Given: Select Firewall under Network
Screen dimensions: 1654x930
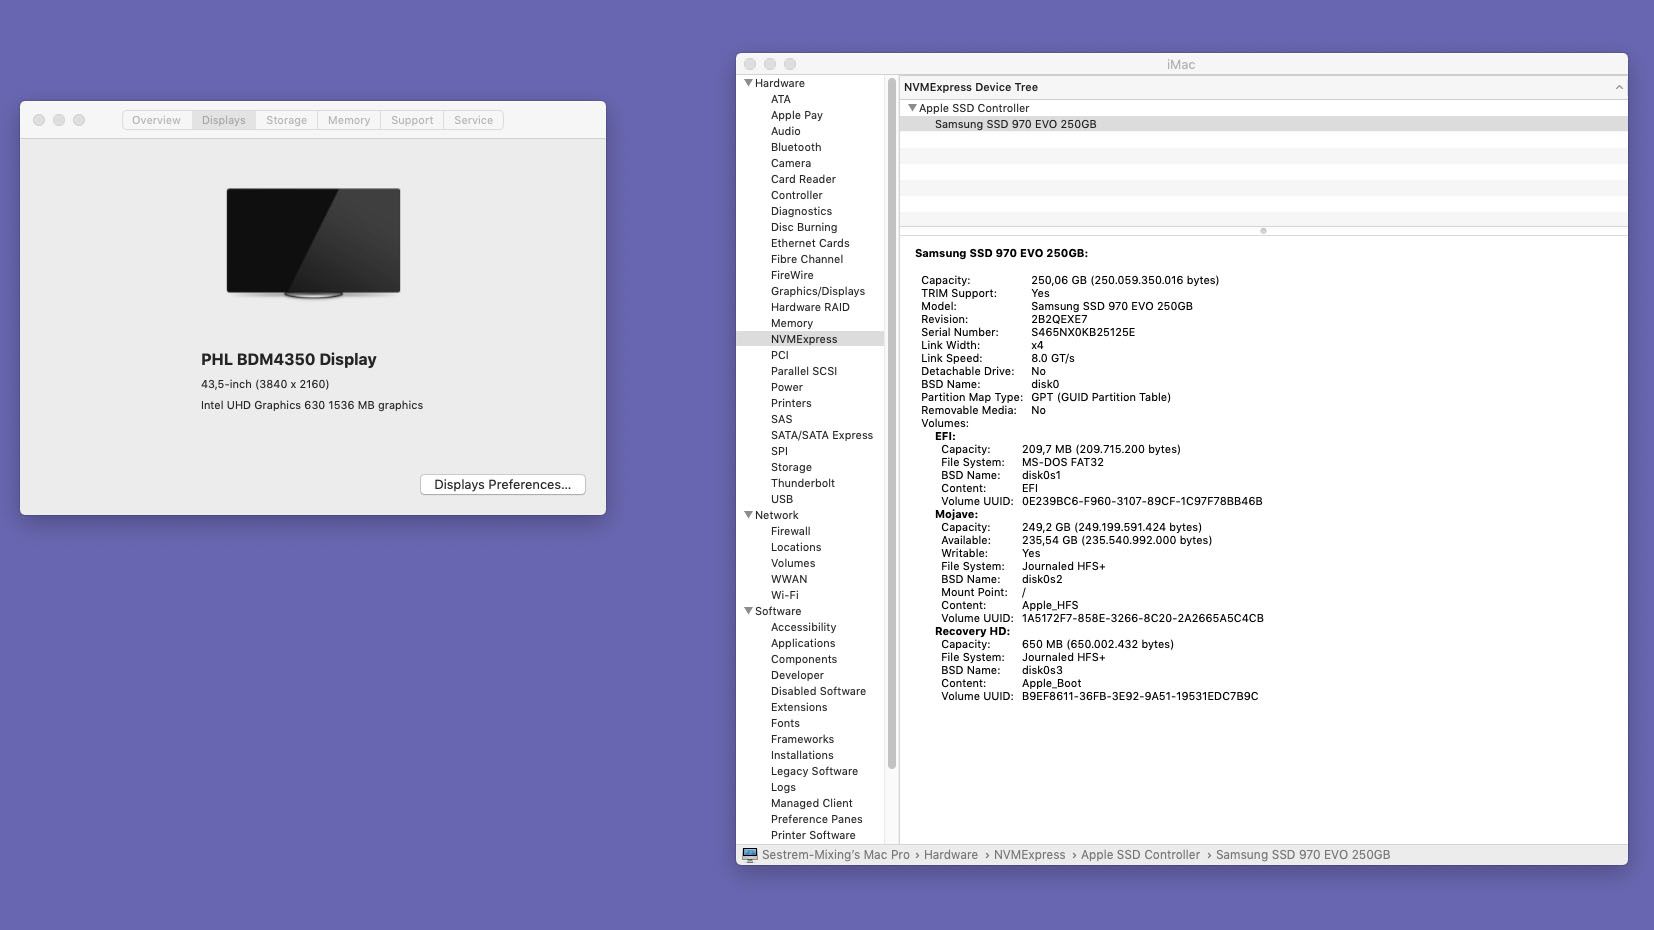Looking at the screenshot, I should pos(791,531).
